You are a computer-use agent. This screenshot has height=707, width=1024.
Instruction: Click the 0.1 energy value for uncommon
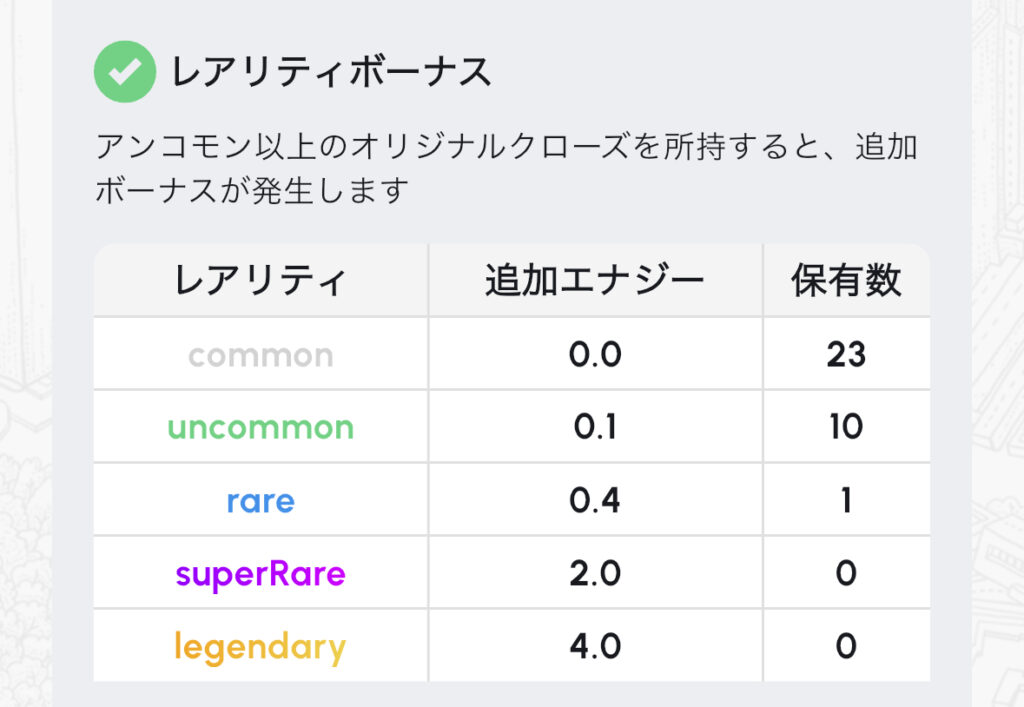pos(595,428)
